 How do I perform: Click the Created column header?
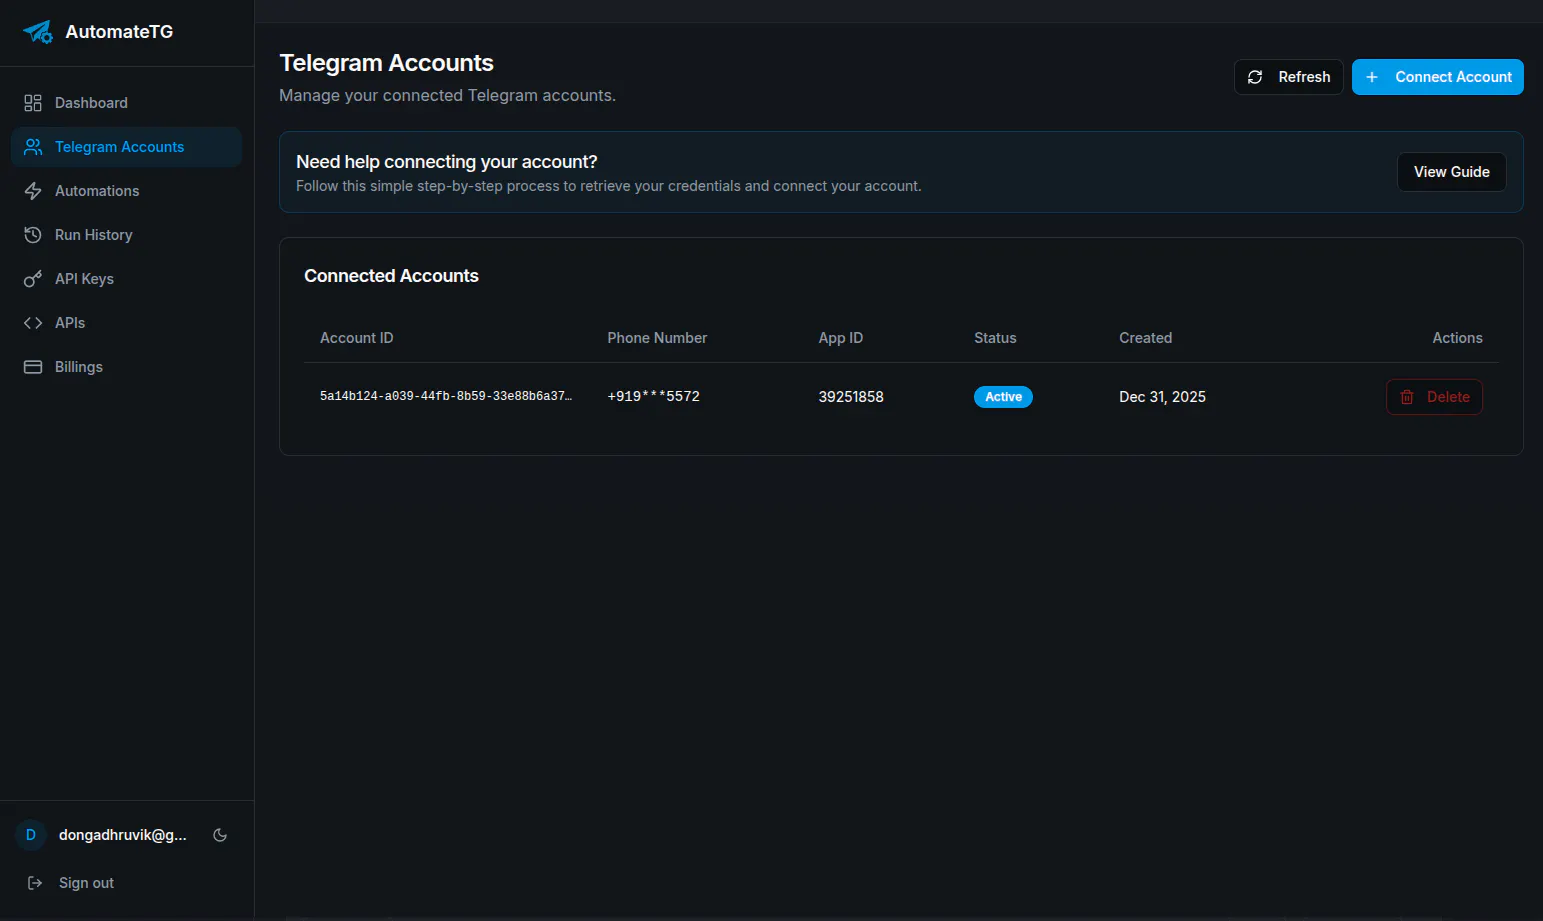tap(1145, 338)
